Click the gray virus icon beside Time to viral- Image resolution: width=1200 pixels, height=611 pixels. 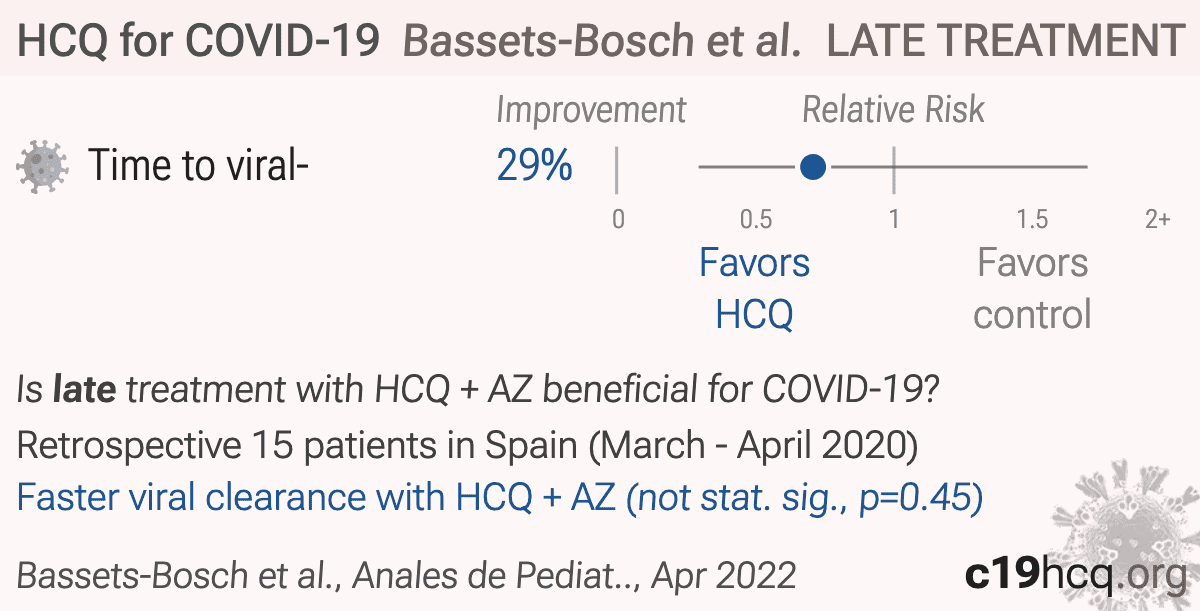tap(40, 165)
